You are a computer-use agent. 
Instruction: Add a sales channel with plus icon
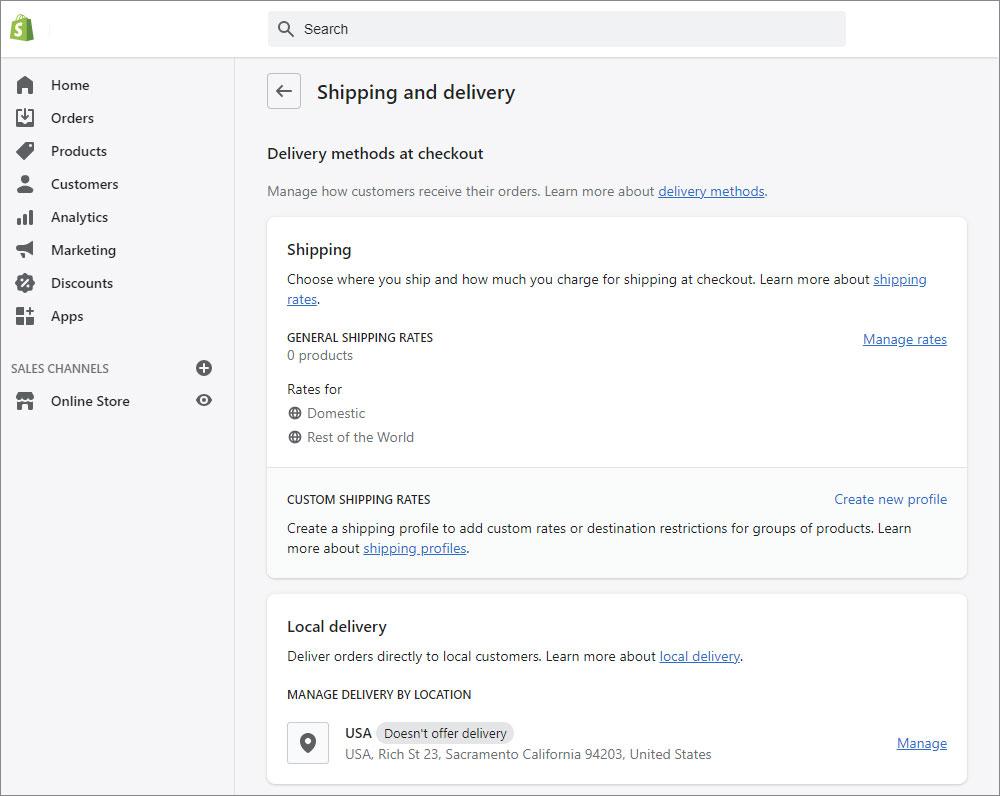tap(203, 368)
